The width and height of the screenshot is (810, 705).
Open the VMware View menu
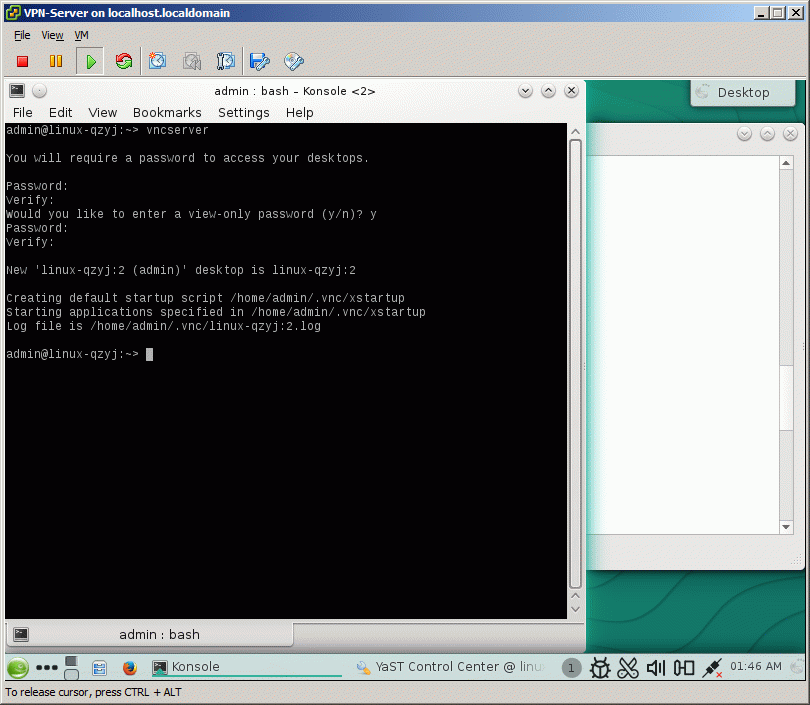(x=52, y=35)
